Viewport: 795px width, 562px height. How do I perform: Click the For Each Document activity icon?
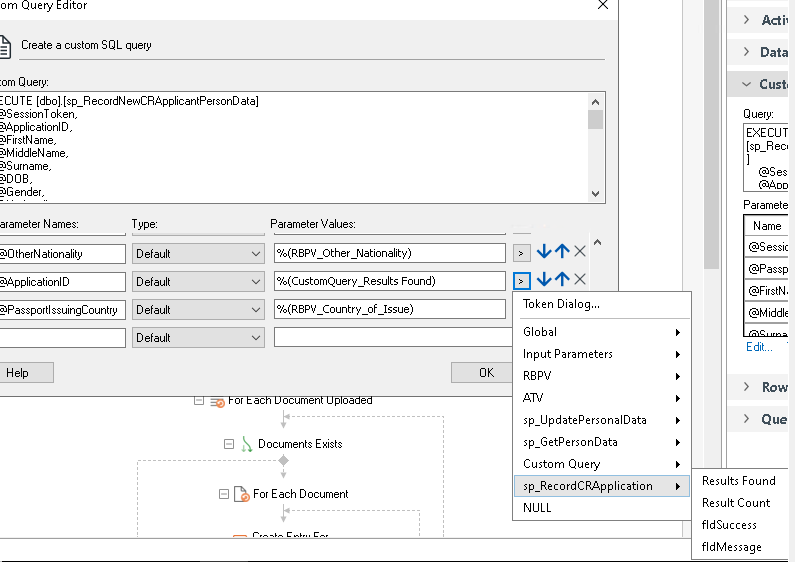pos(241,494)
